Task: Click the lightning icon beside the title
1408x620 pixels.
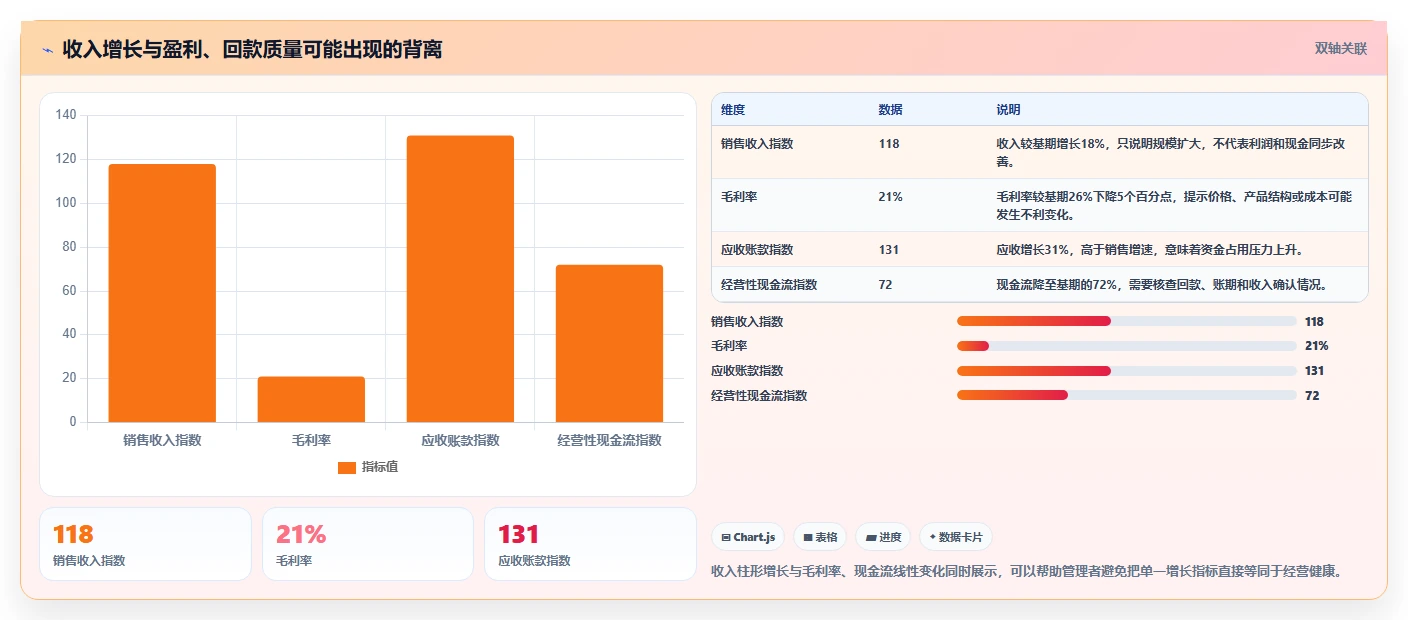Action: (x=47, y=49)
